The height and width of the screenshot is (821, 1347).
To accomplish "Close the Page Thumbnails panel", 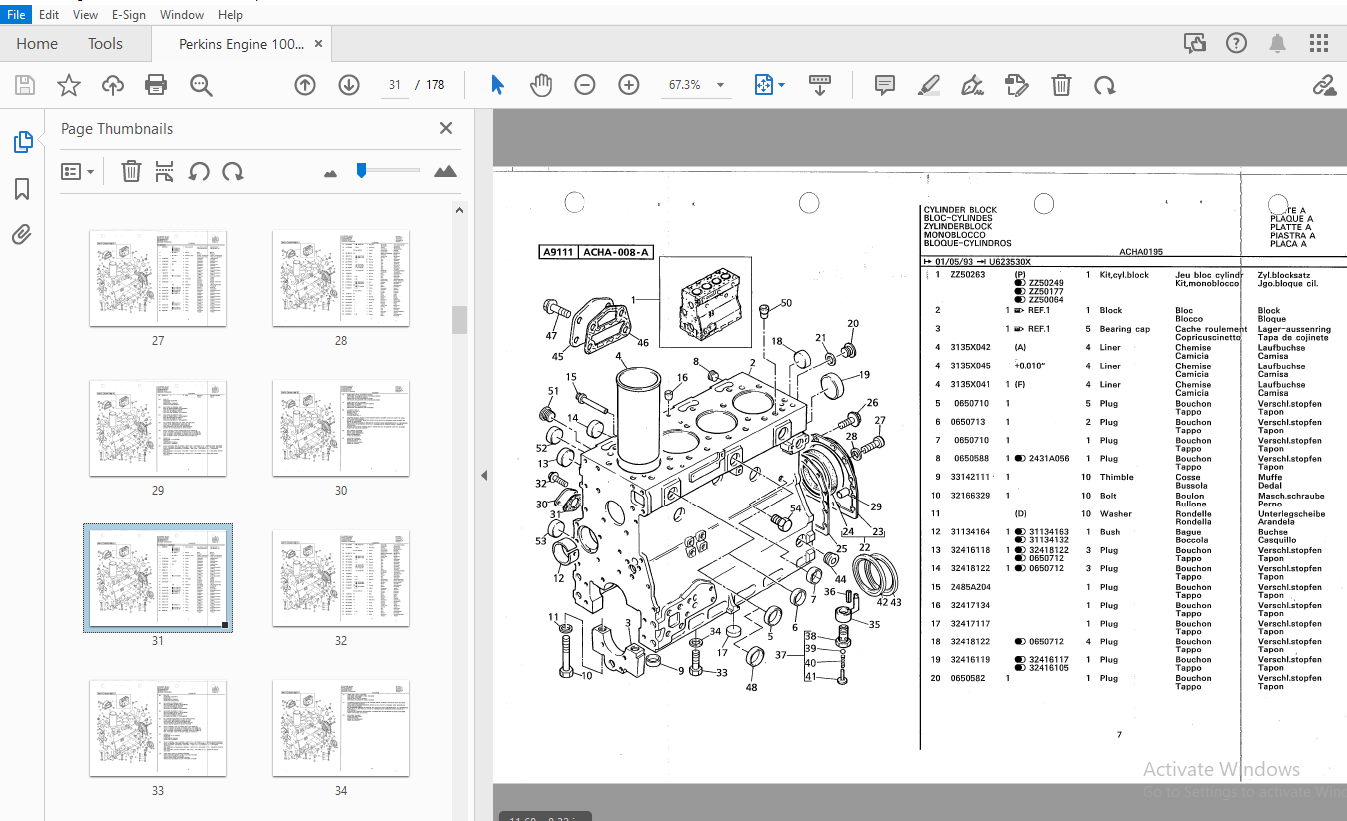I will tap(446, 128).
